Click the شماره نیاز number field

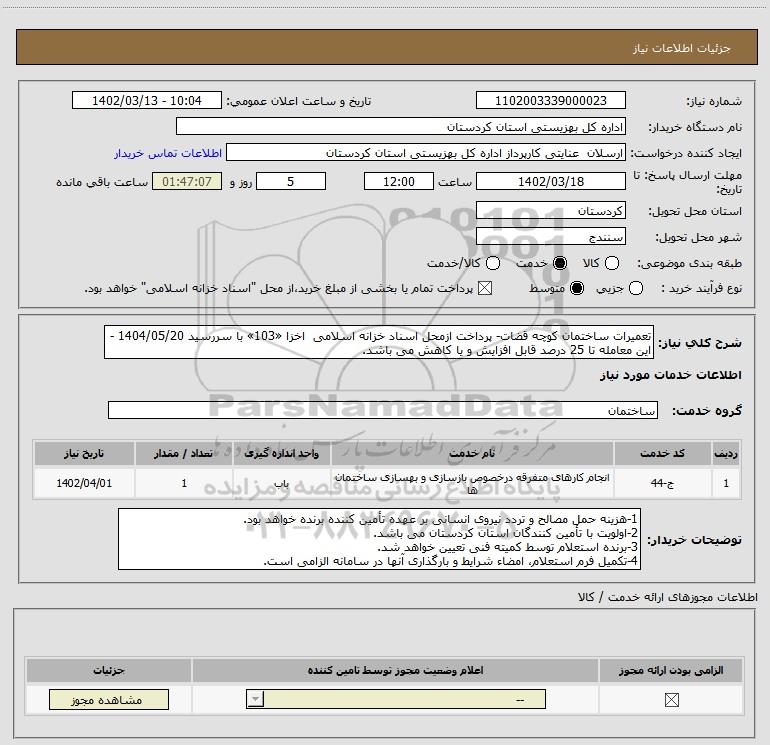[550, 100]
